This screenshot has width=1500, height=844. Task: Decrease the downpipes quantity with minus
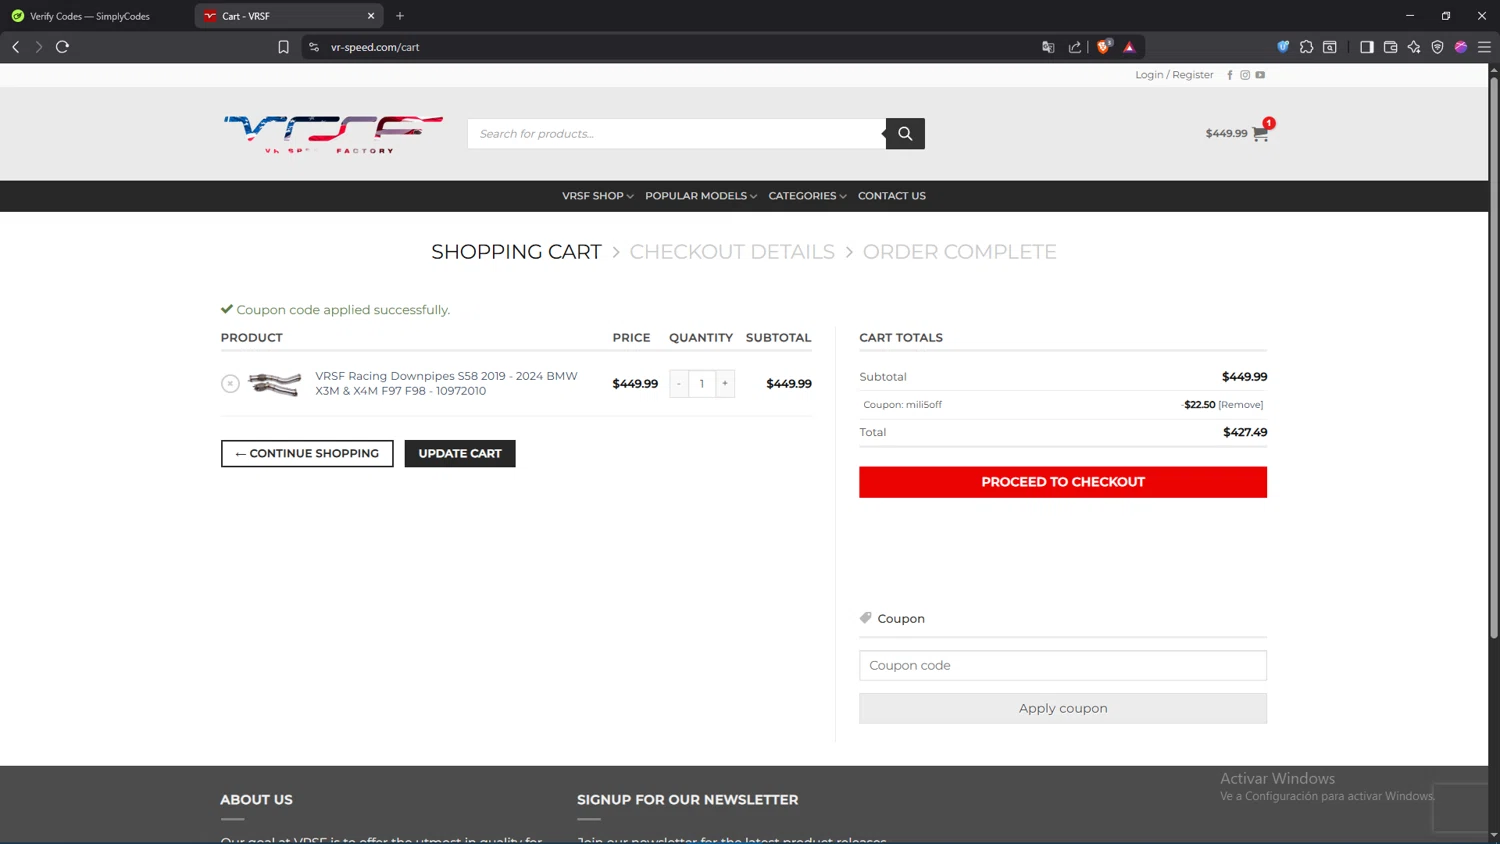pyautogui.click(x=679, y=384)
